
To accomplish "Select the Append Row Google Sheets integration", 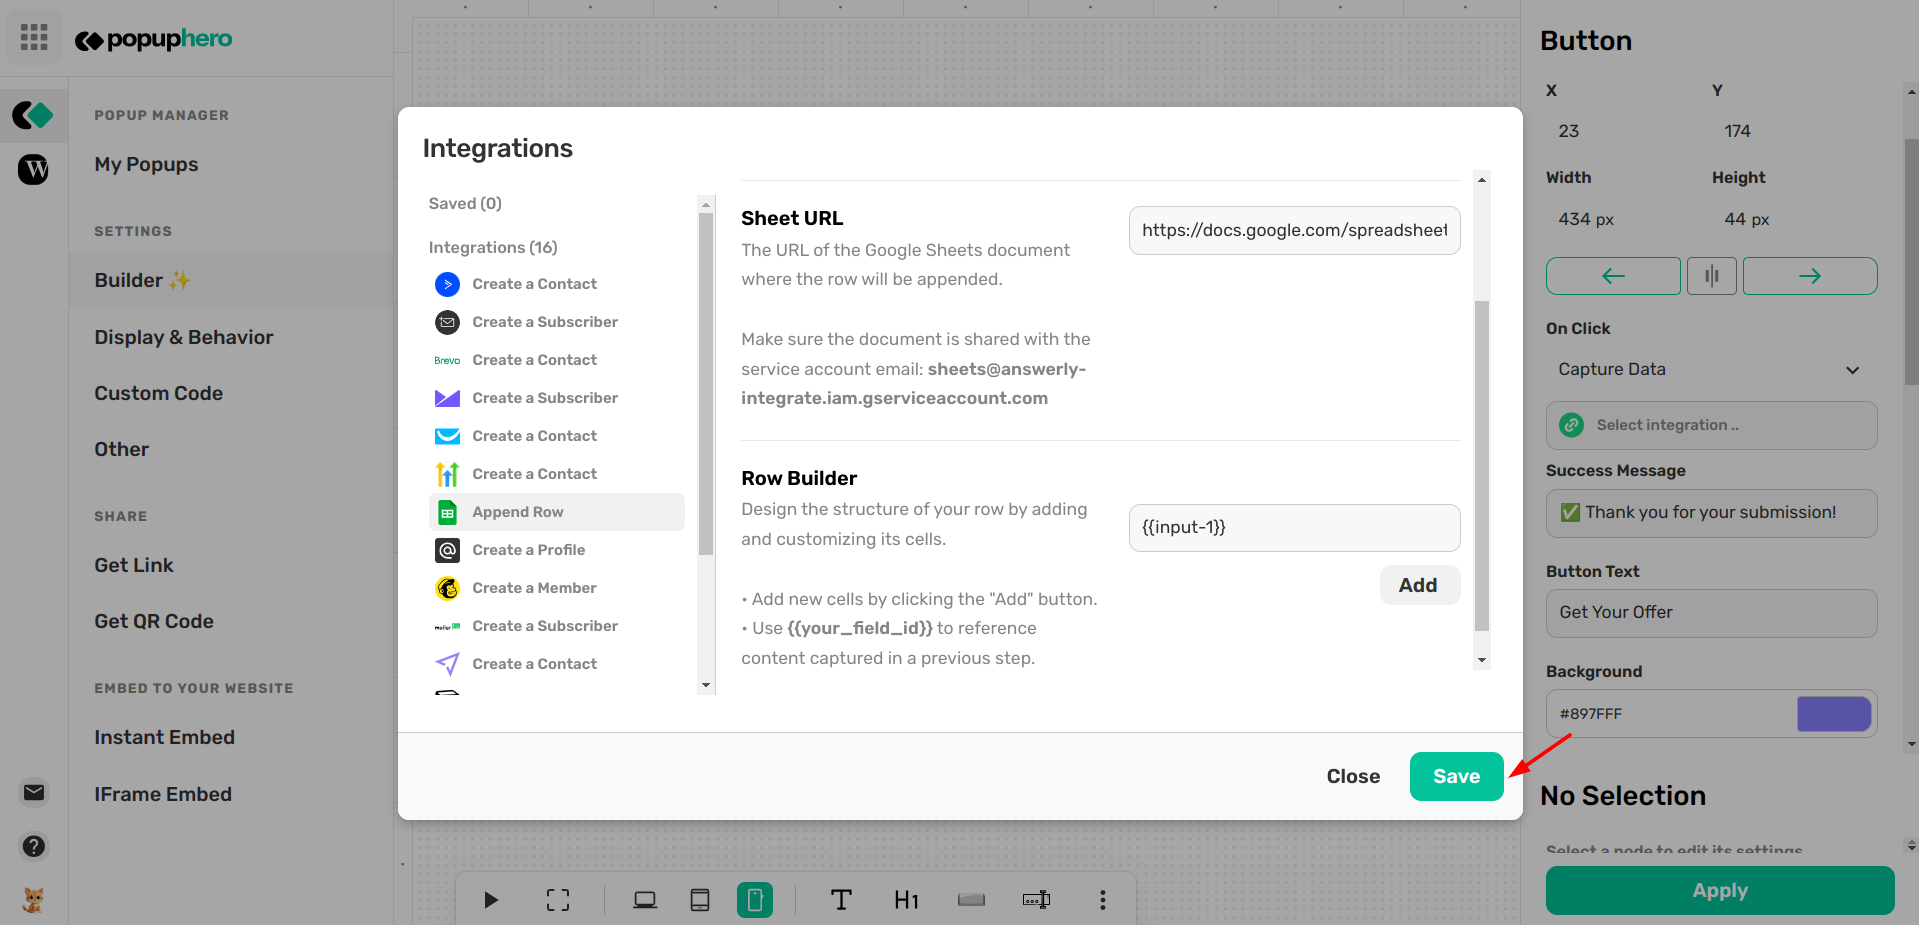I will 519,511.
